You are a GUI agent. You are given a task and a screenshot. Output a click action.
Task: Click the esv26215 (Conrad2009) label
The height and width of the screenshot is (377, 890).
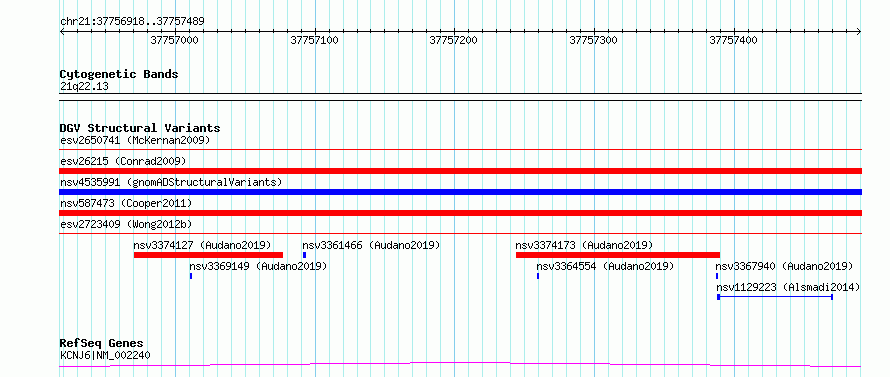point(123,161)
